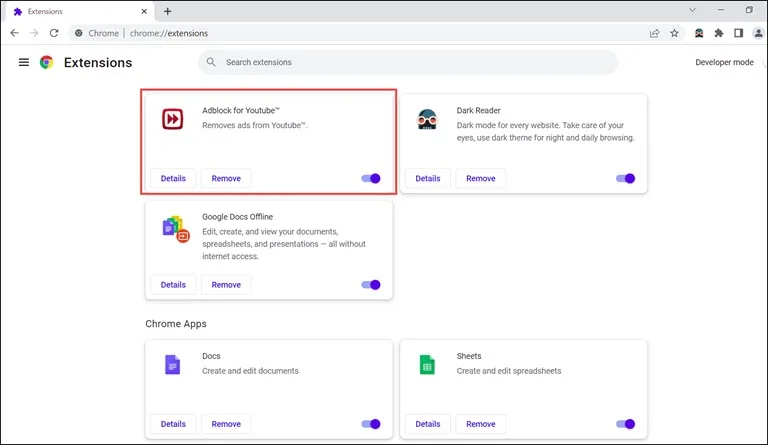Reload the extensions page
This screenshot has height=445, width=768.
[54, 33]
